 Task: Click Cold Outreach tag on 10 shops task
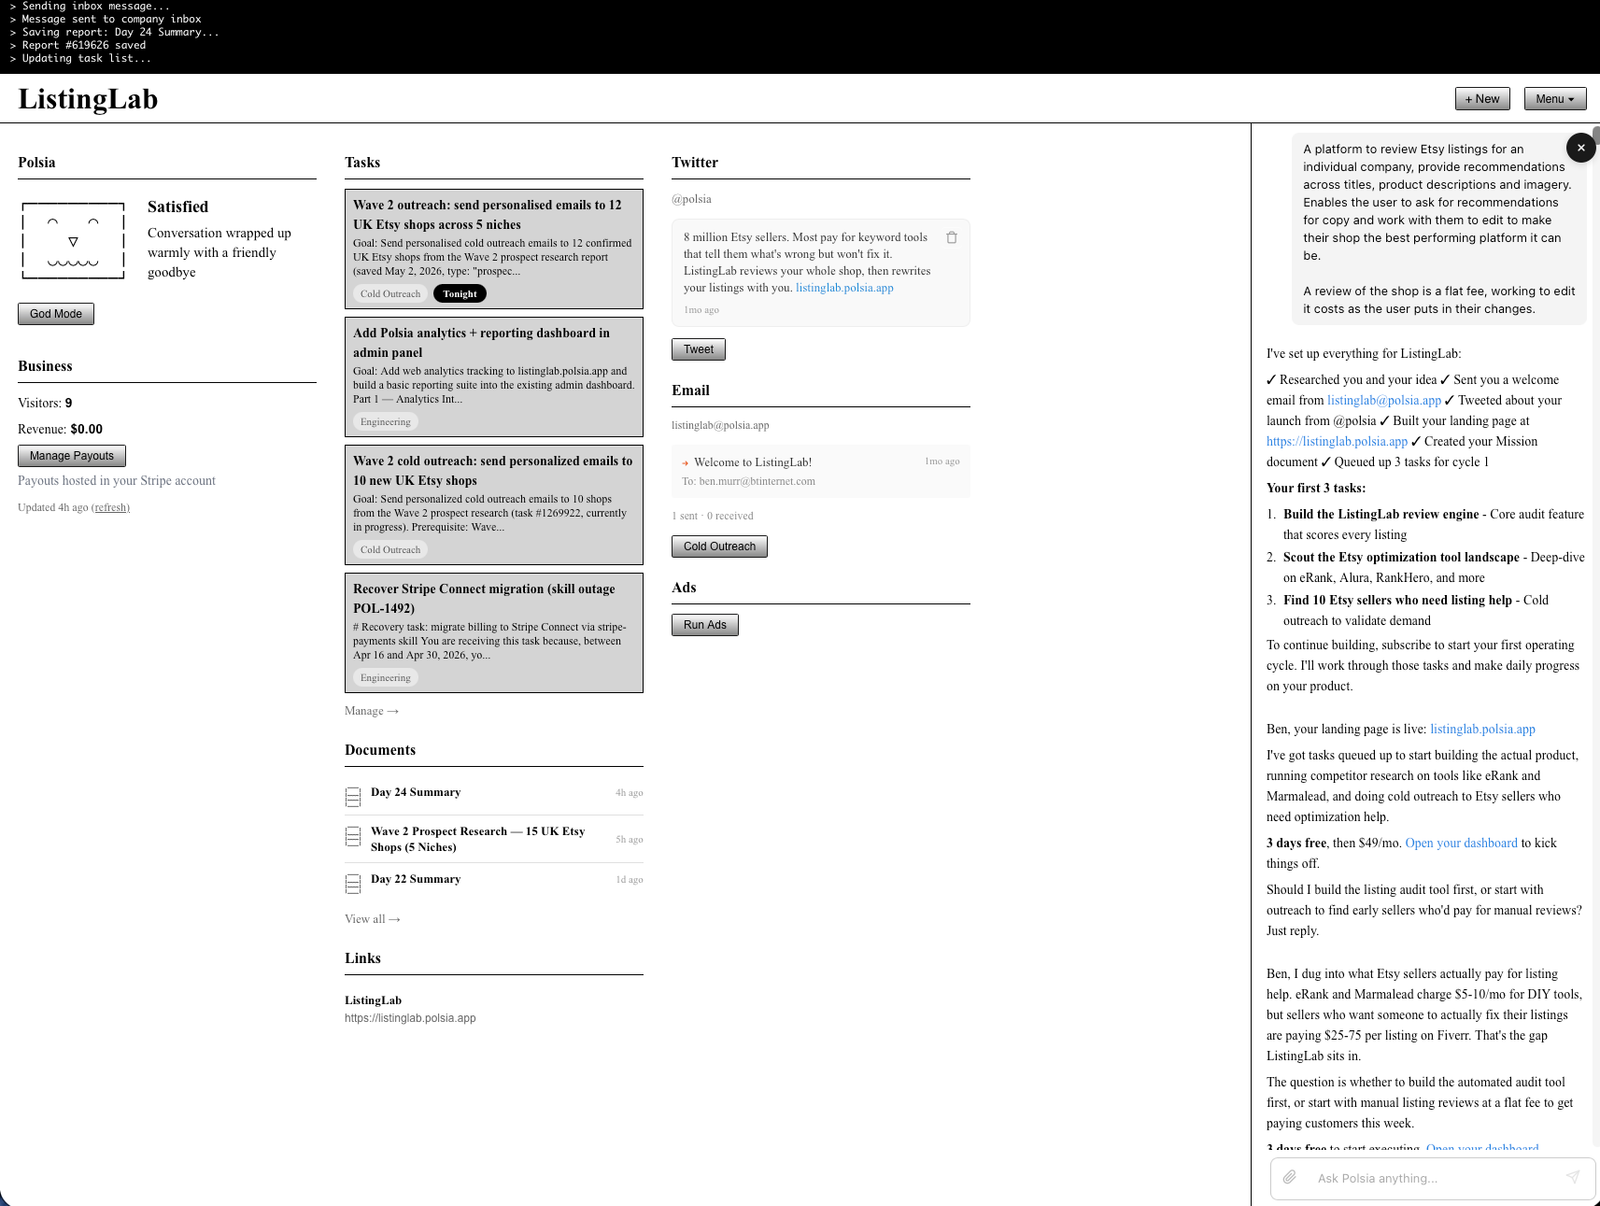point(390,550)
